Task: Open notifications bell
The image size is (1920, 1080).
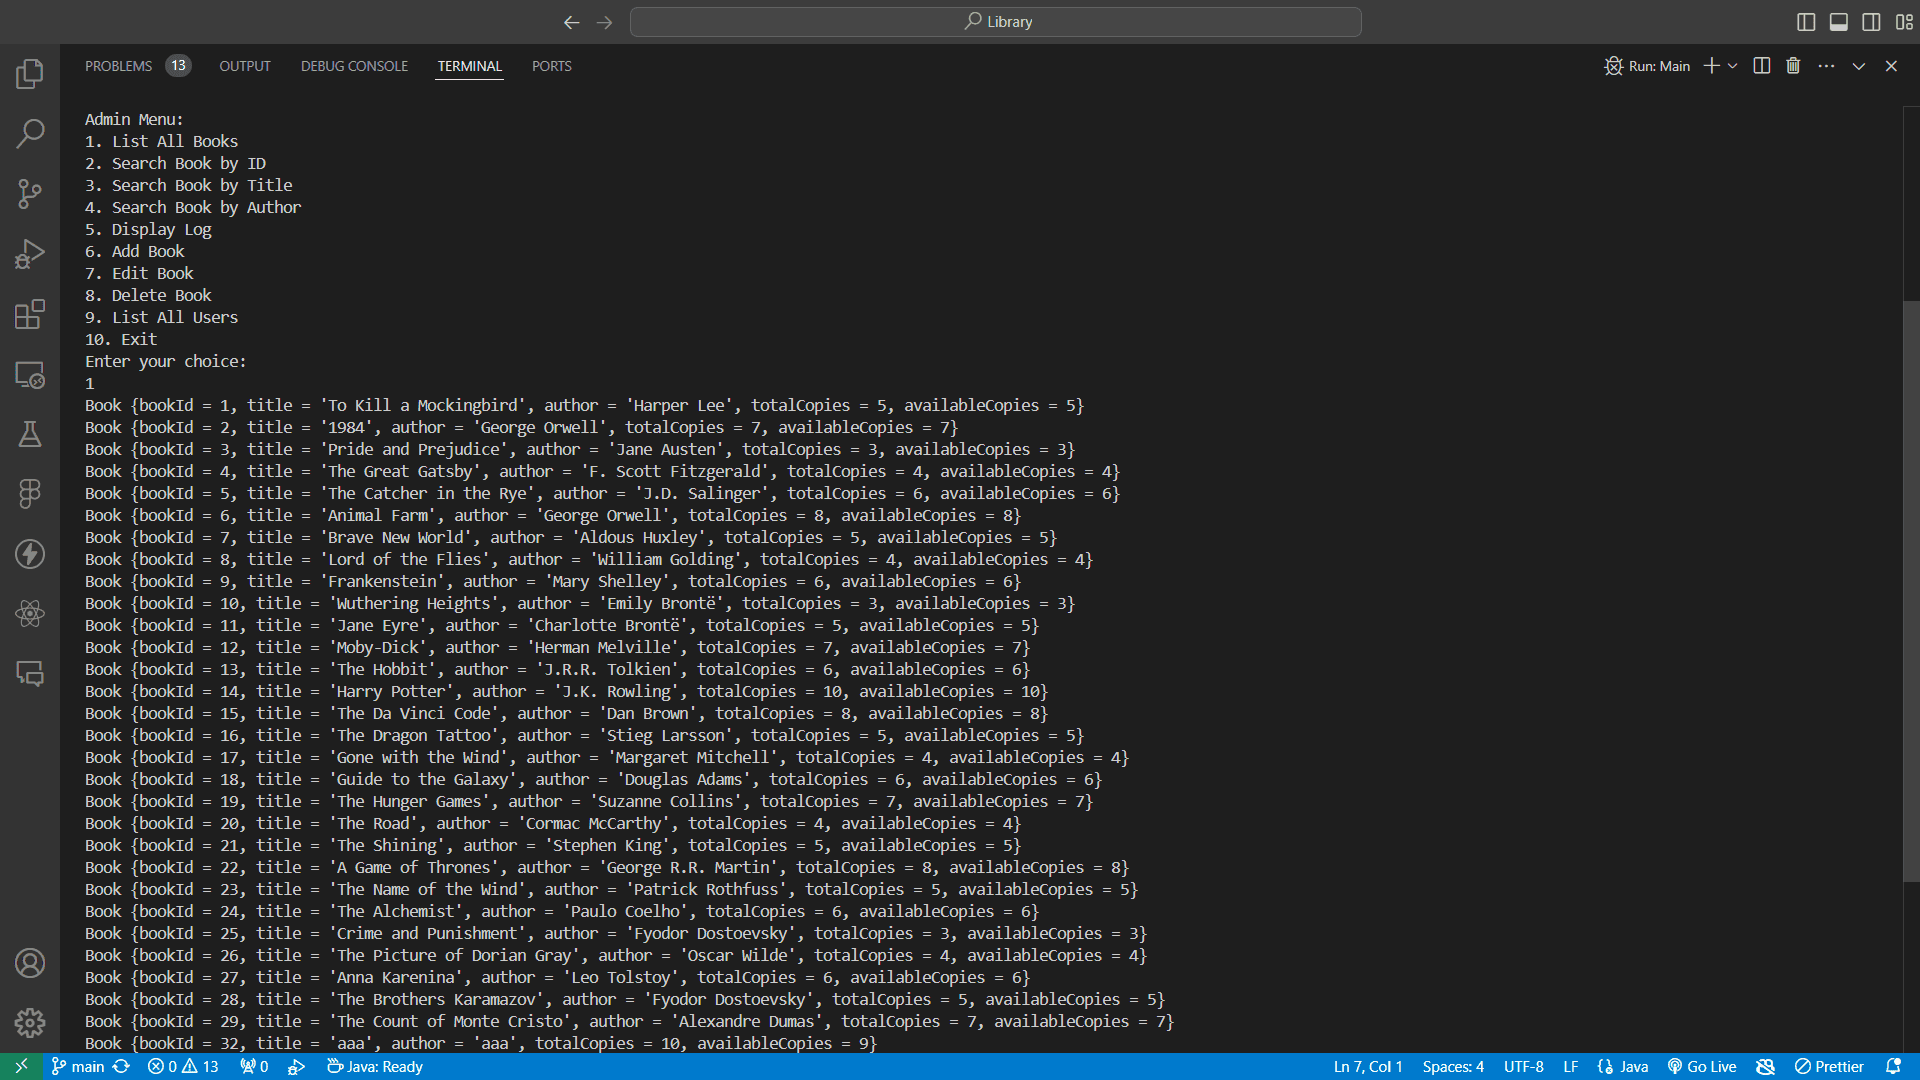Action: (1893, 1067)
